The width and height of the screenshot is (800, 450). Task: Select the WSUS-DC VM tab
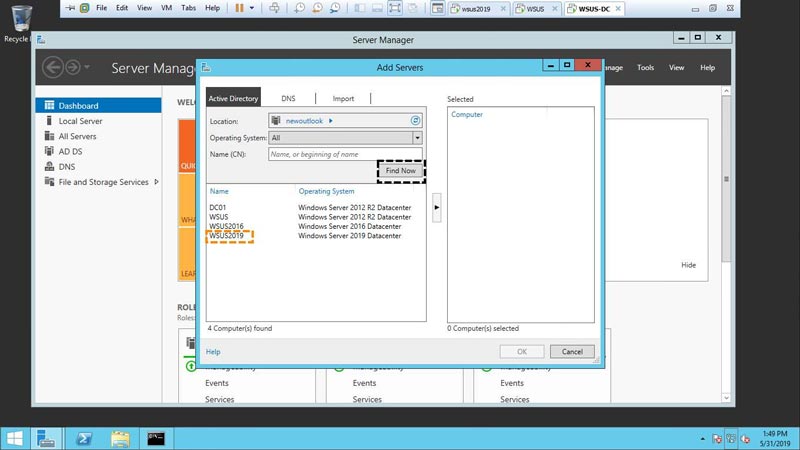[x=593, y=9]
